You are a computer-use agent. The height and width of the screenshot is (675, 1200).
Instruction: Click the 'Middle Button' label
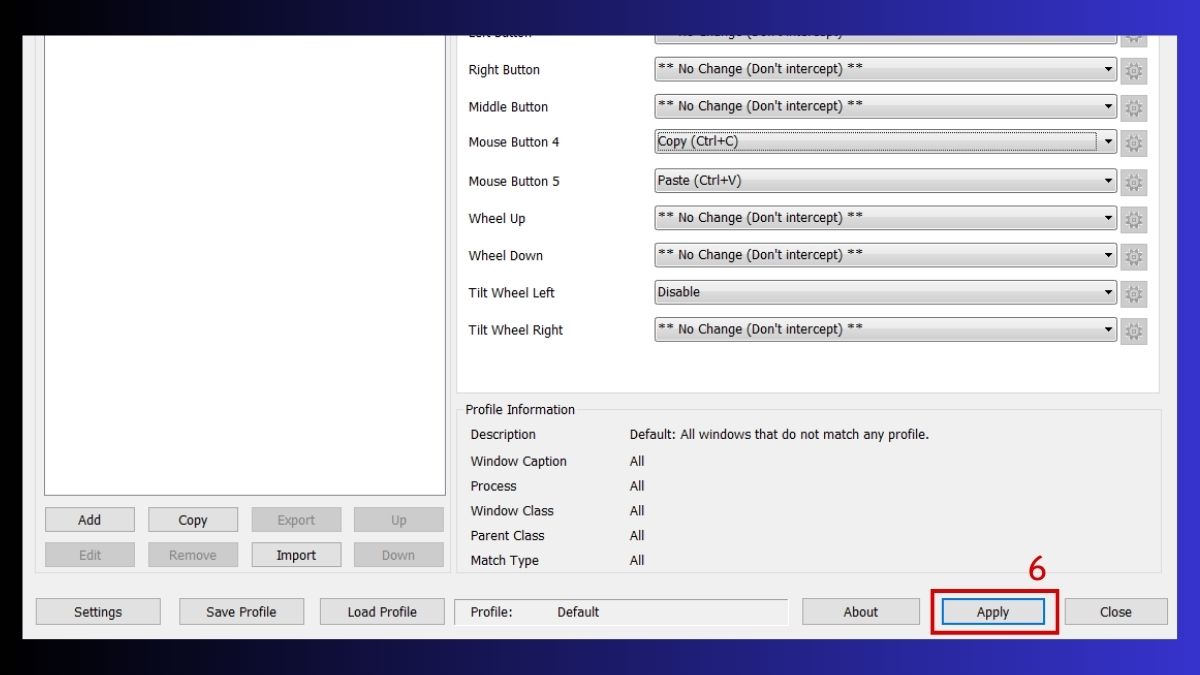pos(508,107)
